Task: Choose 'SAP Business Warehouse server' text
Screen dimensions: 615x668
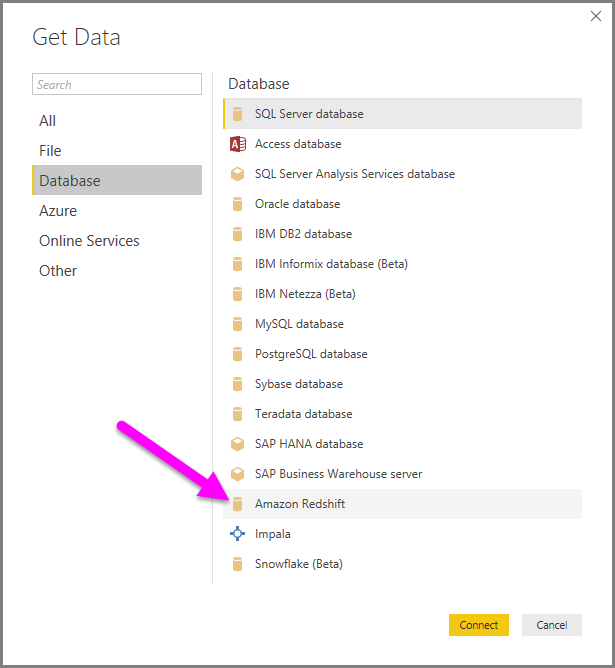Action: 339,474
